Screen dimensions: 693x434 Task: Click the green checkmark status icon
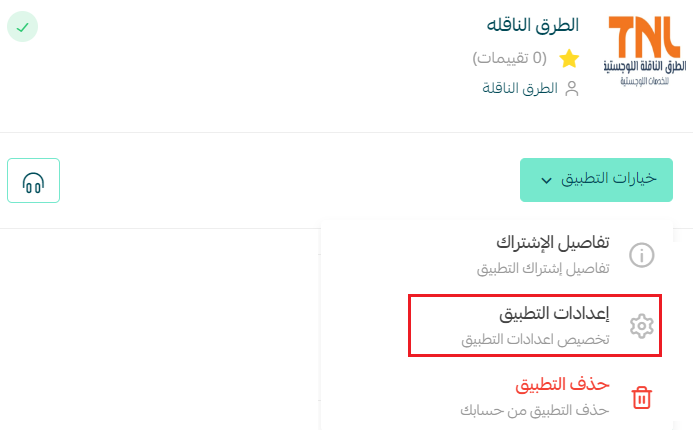pos(23,27)
